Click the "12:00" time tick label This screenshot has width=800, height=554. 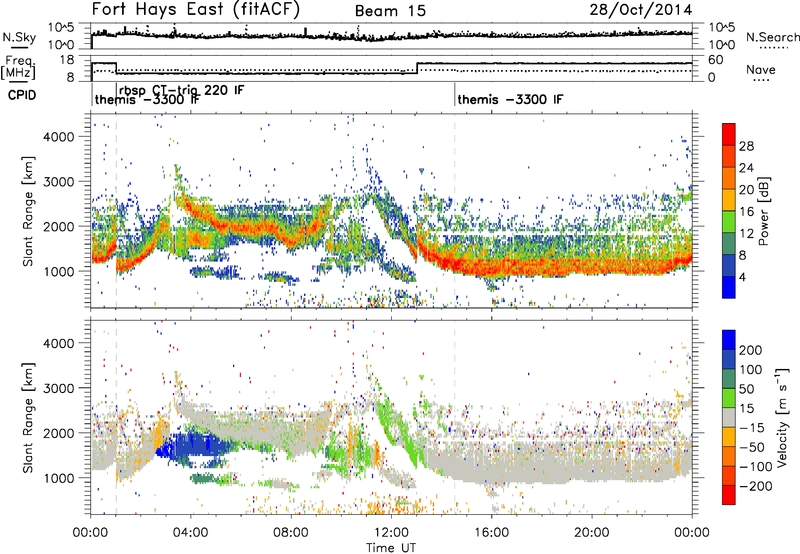click(391, 533)
